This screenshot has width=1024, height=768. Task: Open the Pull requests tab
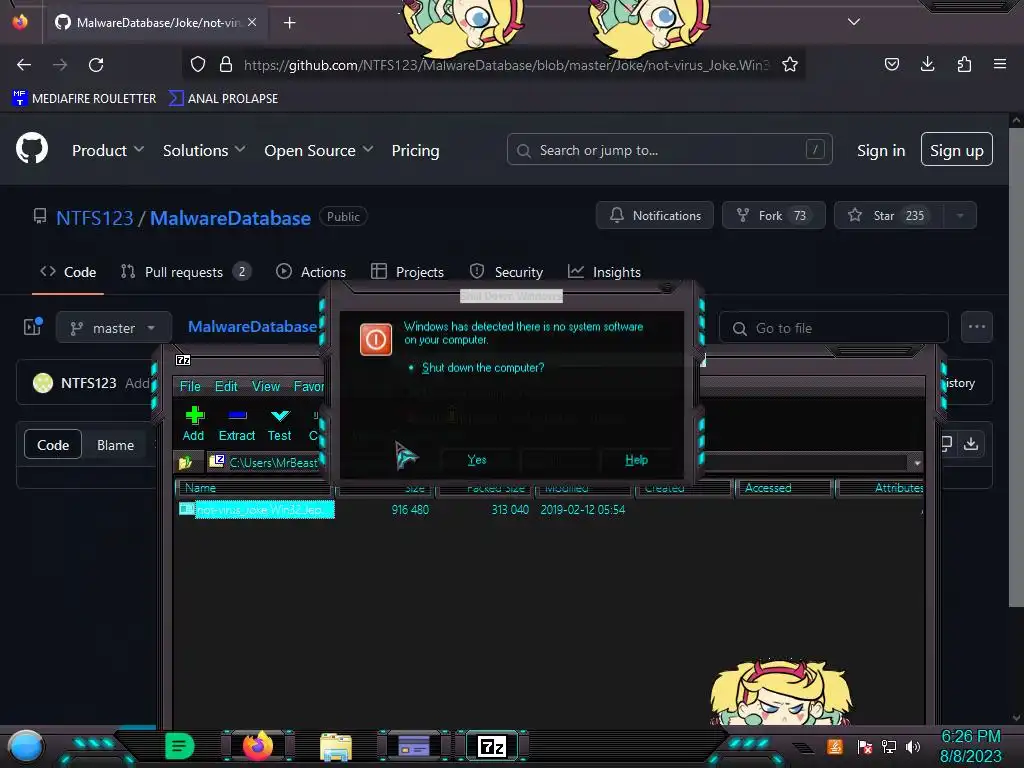186,272
